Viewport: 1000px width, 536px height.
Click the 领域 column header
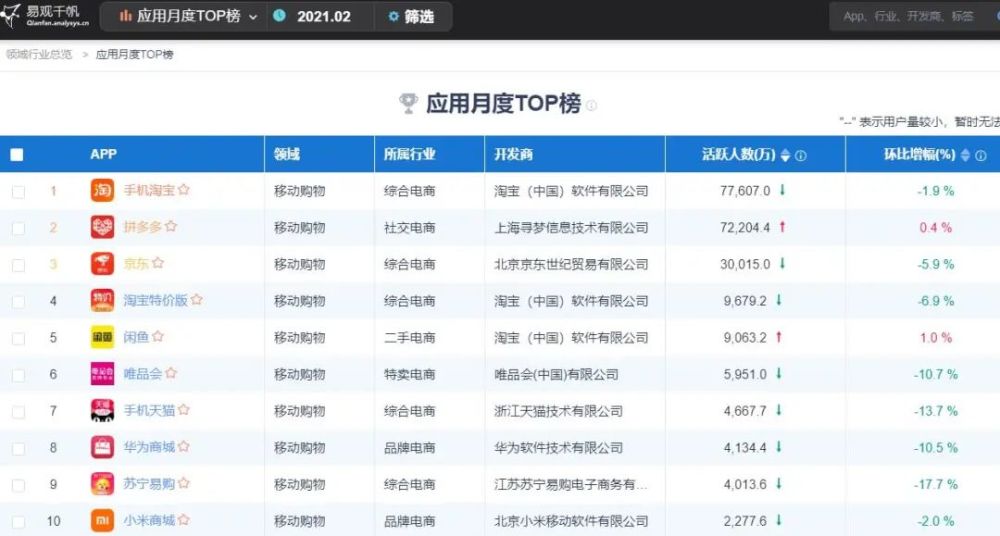click(287, 154)
